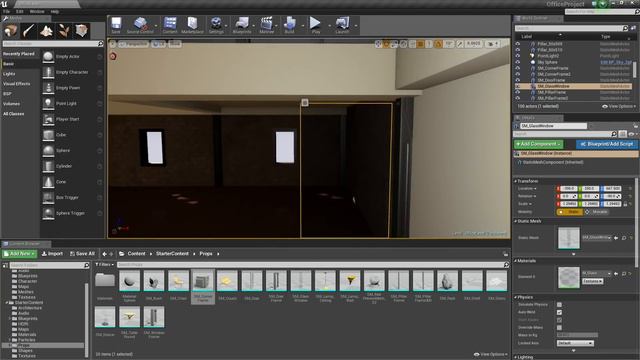This screenshot has height=360, width=640.
Task: Select the Empty Actor item
Action: pos(72,57)
